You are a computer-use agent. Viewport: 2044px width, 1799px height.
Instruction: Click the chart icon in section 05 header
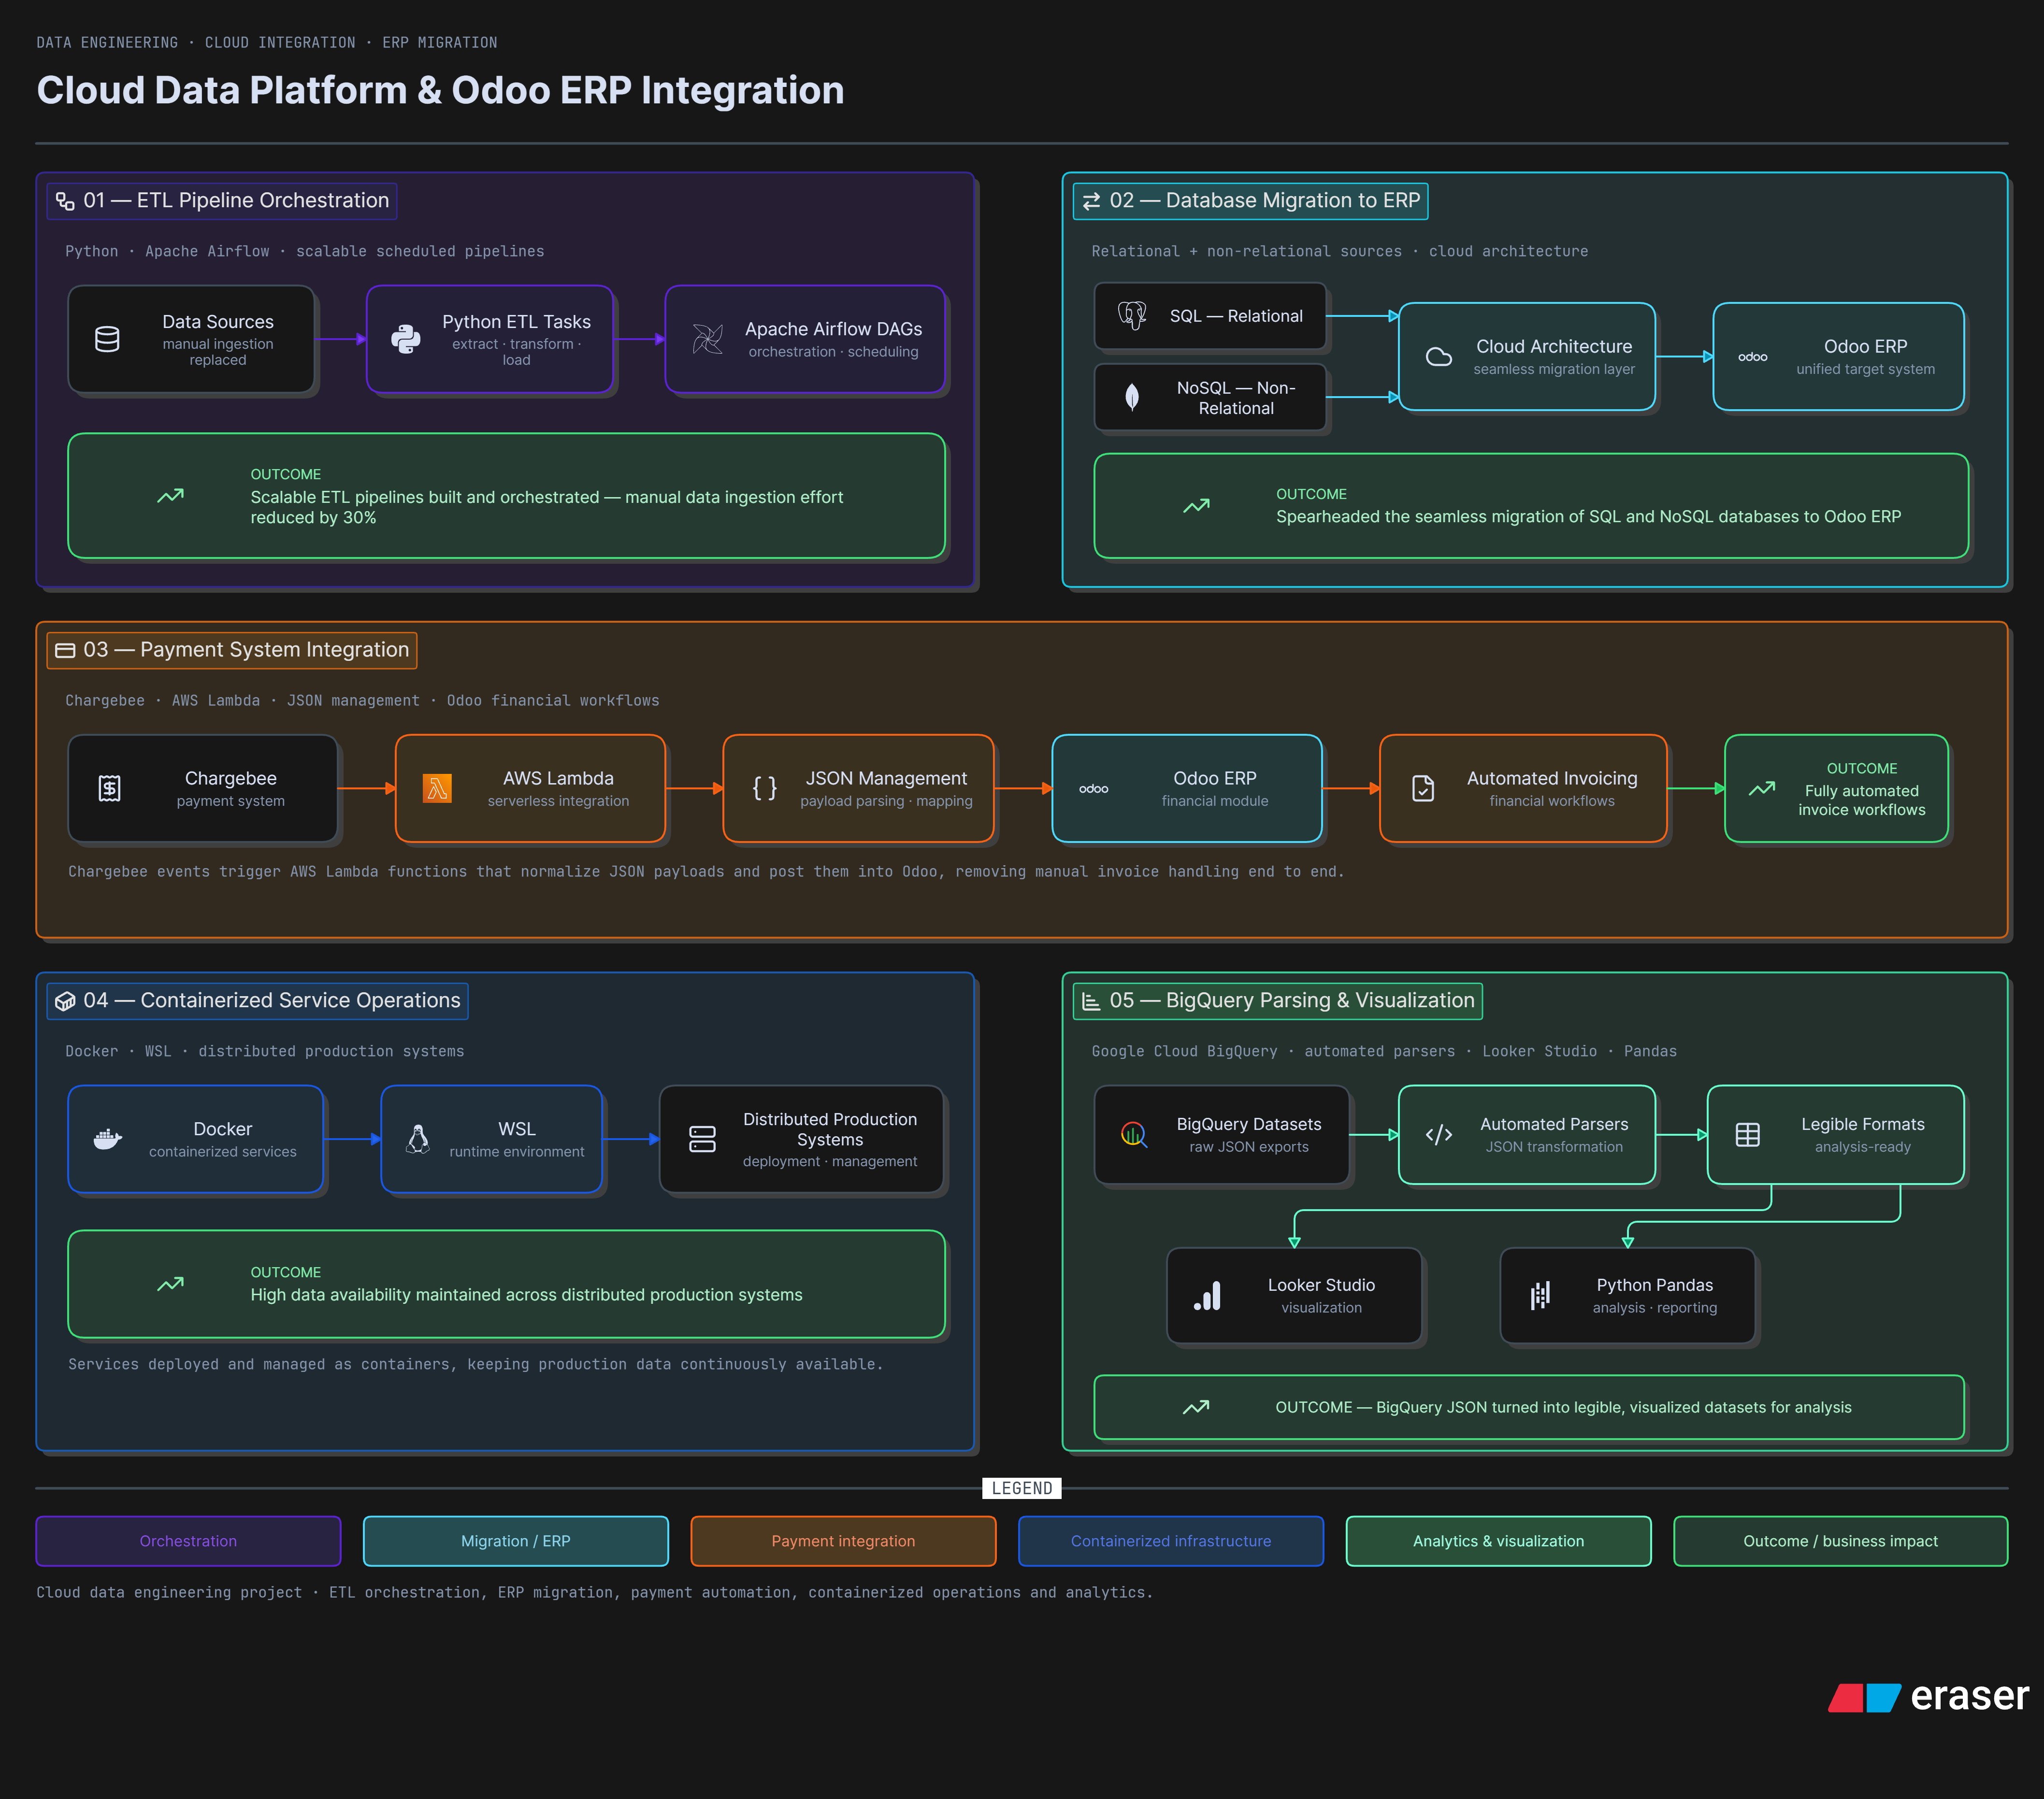[1091, 1002]
